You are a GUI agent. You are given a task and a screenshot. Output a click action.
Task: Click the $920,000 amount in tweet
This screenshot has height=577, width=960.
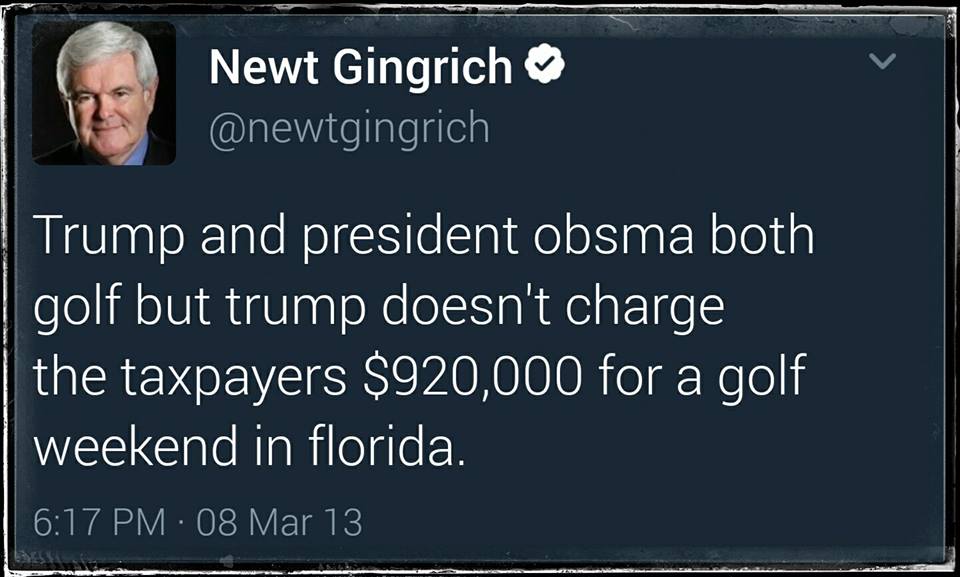(472, 376)
